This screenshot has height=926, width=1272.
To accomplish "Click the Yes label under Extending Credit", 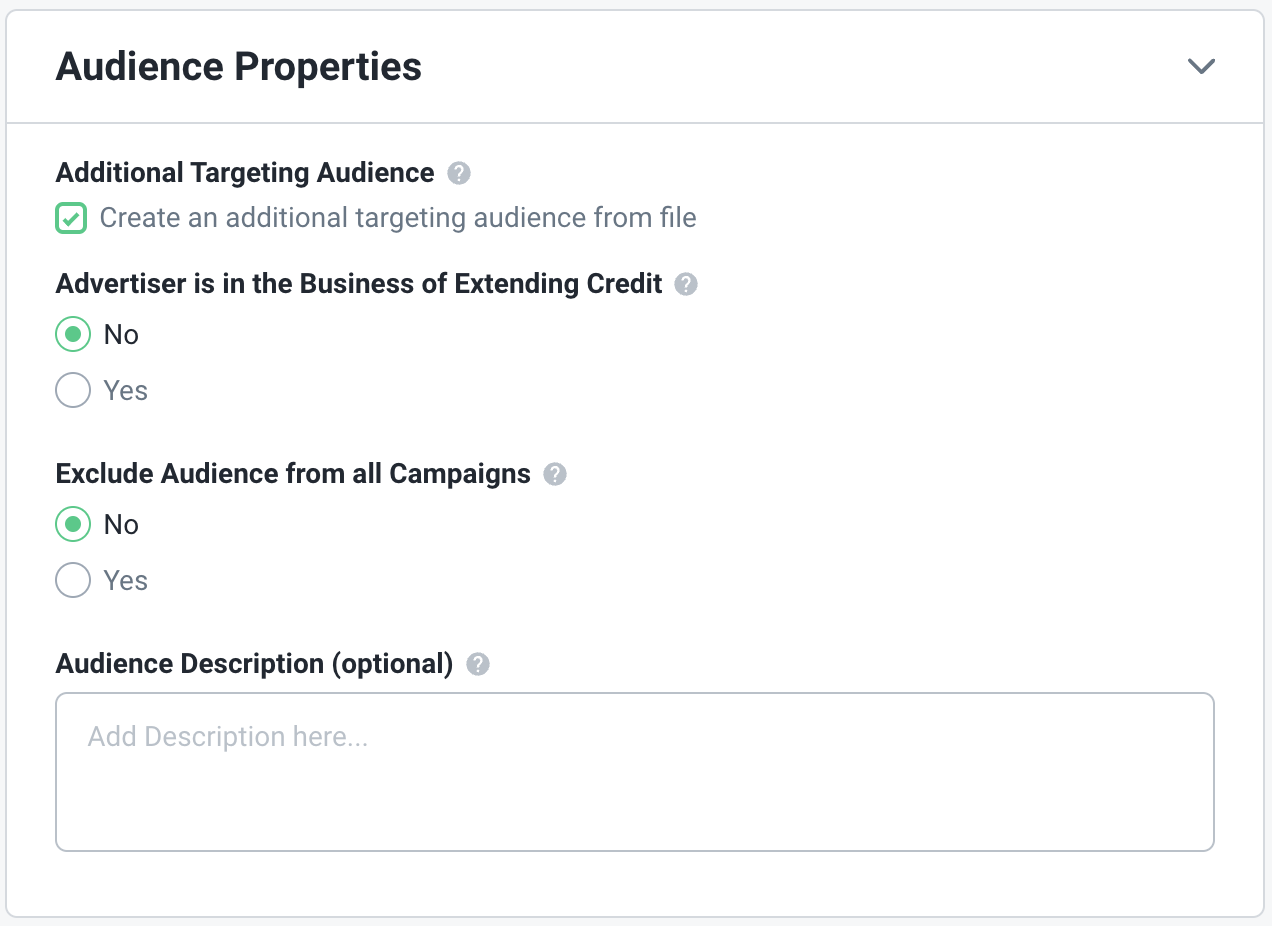I will pos(126,390).
